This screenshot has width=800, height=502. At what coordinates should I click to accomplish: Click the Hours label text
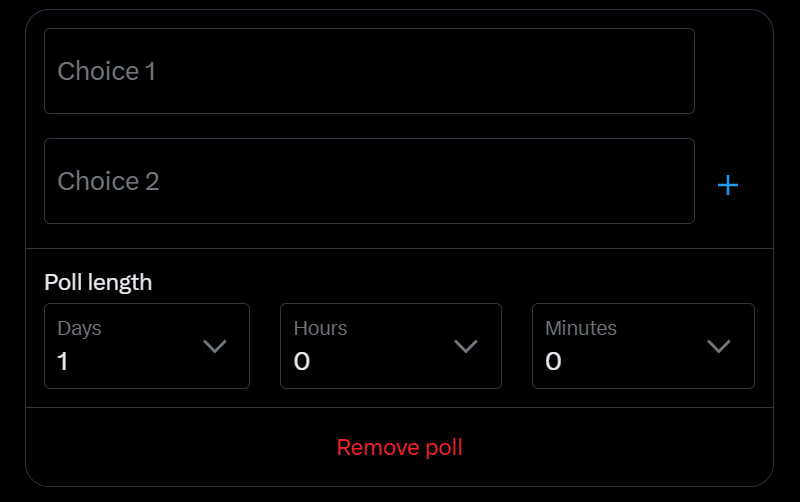(x=320, y=328)
